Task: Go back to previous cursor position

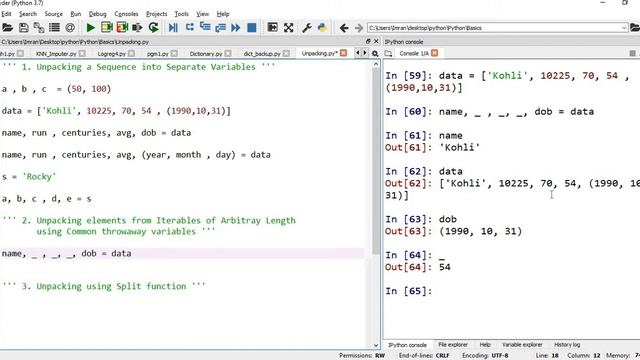Action: point(344,28)
